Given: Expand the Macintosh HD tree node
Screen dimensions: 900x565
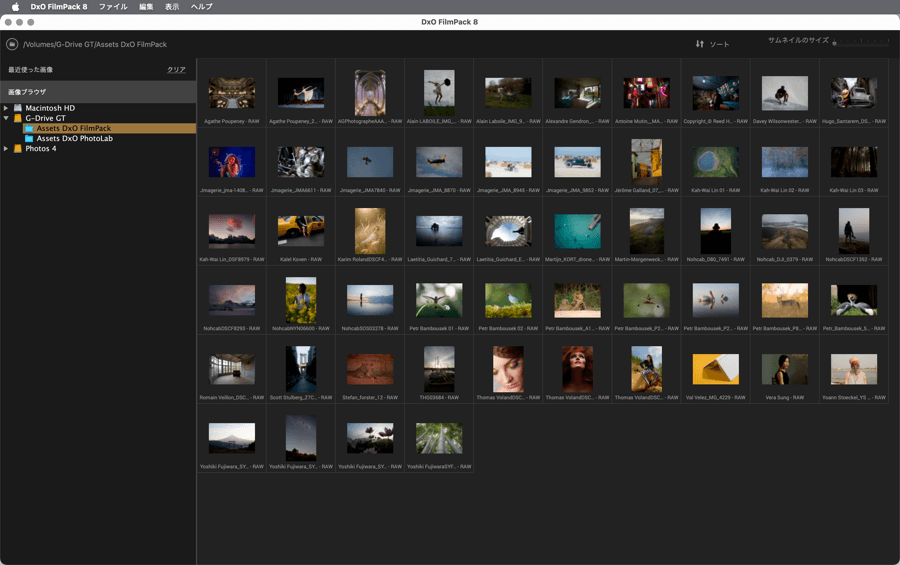Looking at the screenshot, I should click(6, 108).
